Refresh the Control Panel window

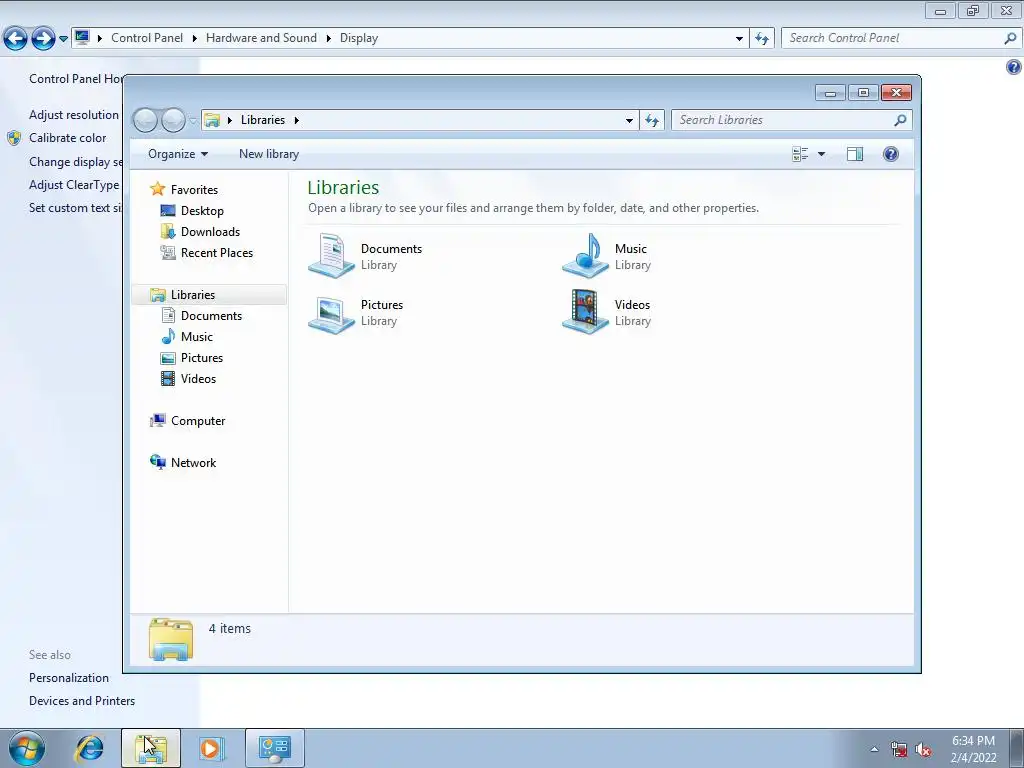761,39
